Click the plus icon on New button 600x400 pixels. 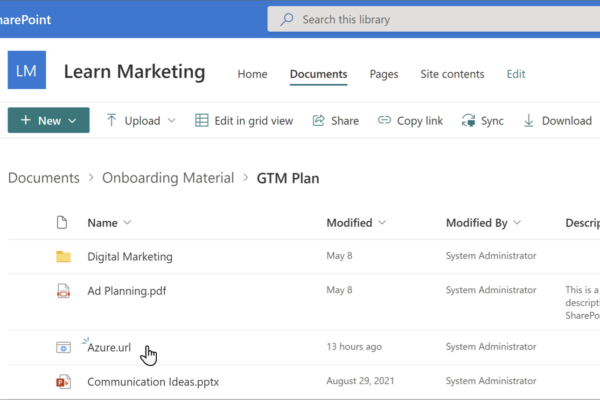click(x=26, y=120)
